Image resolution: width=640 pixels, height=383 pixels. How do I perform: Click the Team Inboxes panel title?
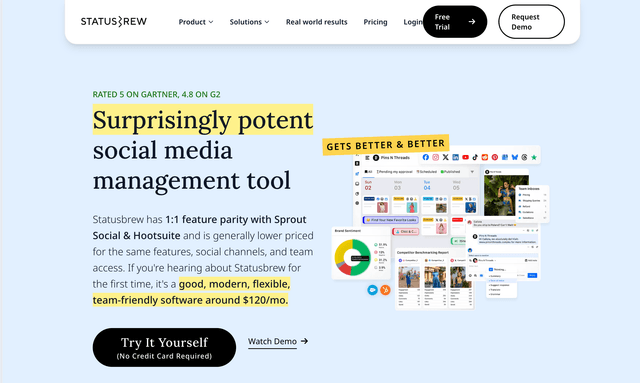pyautogui.click(x=529, y=189)
